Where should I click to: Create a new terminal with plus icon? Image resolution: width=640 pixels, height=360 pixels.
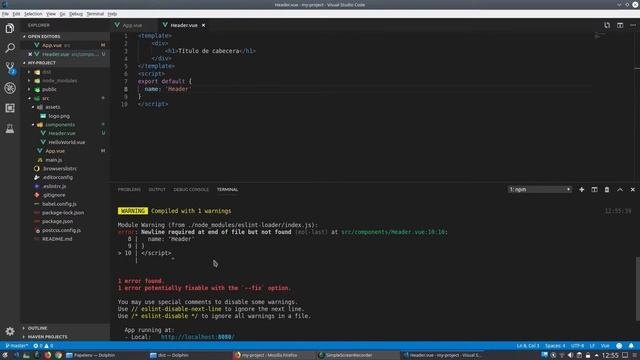click(582, 189)
